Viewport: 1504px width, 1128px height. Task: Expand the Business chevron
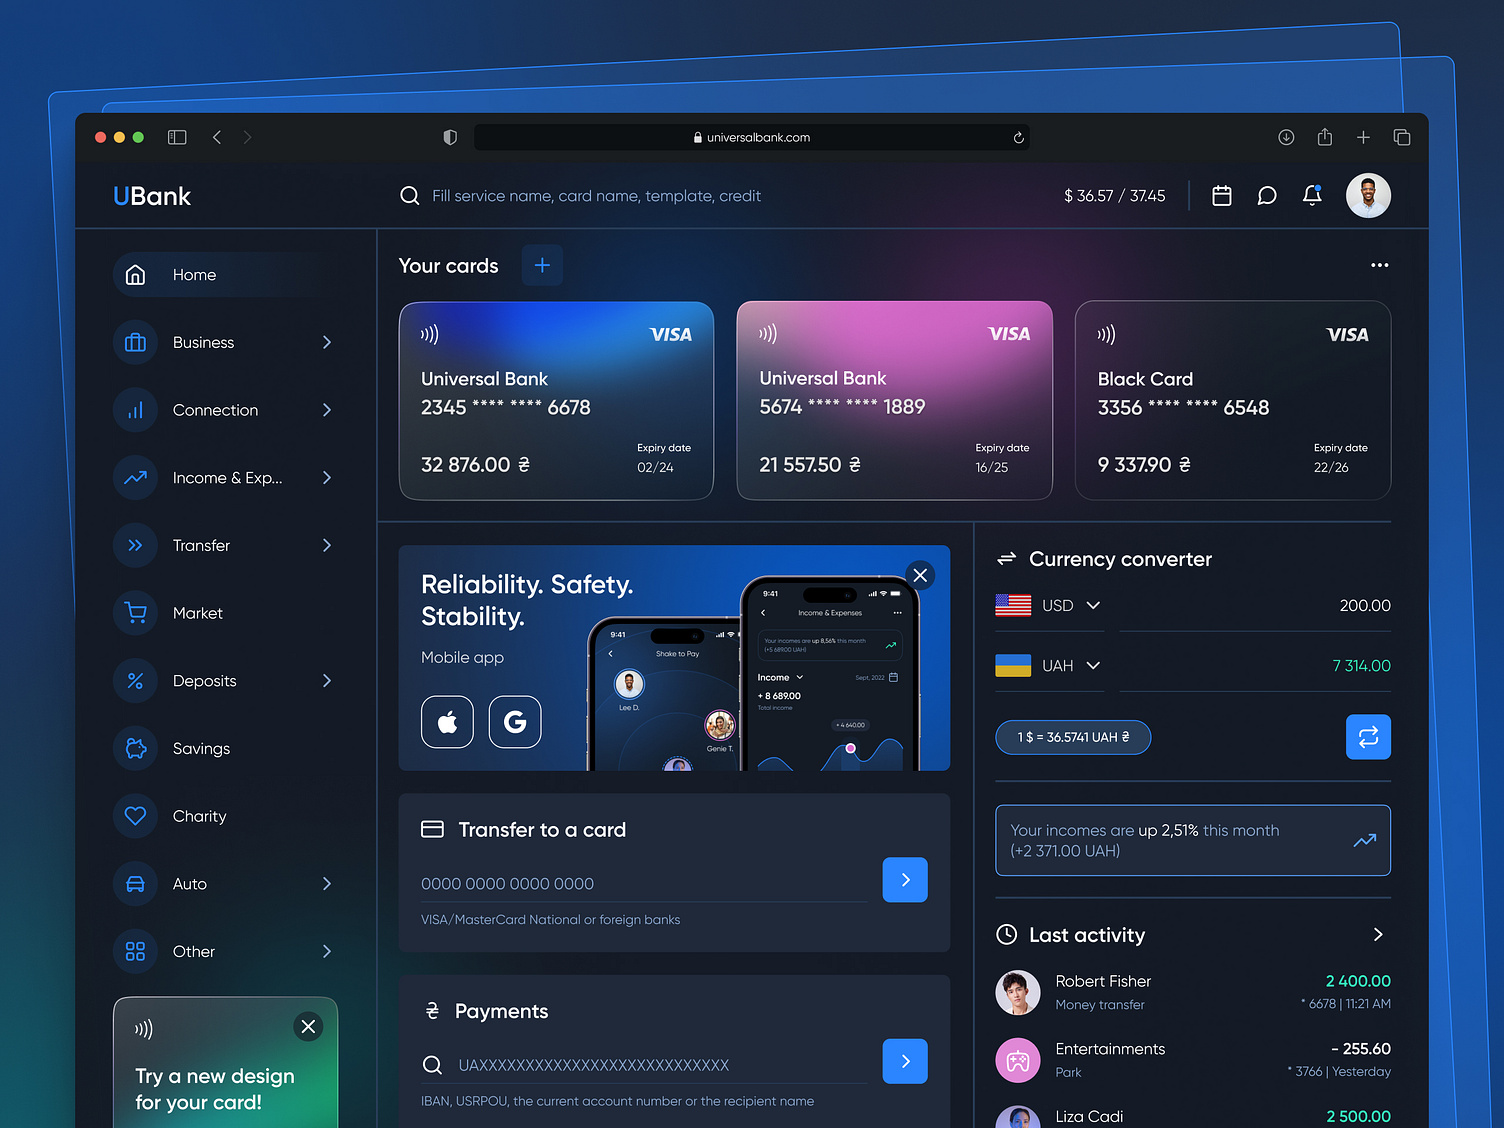tap(327, 342)
